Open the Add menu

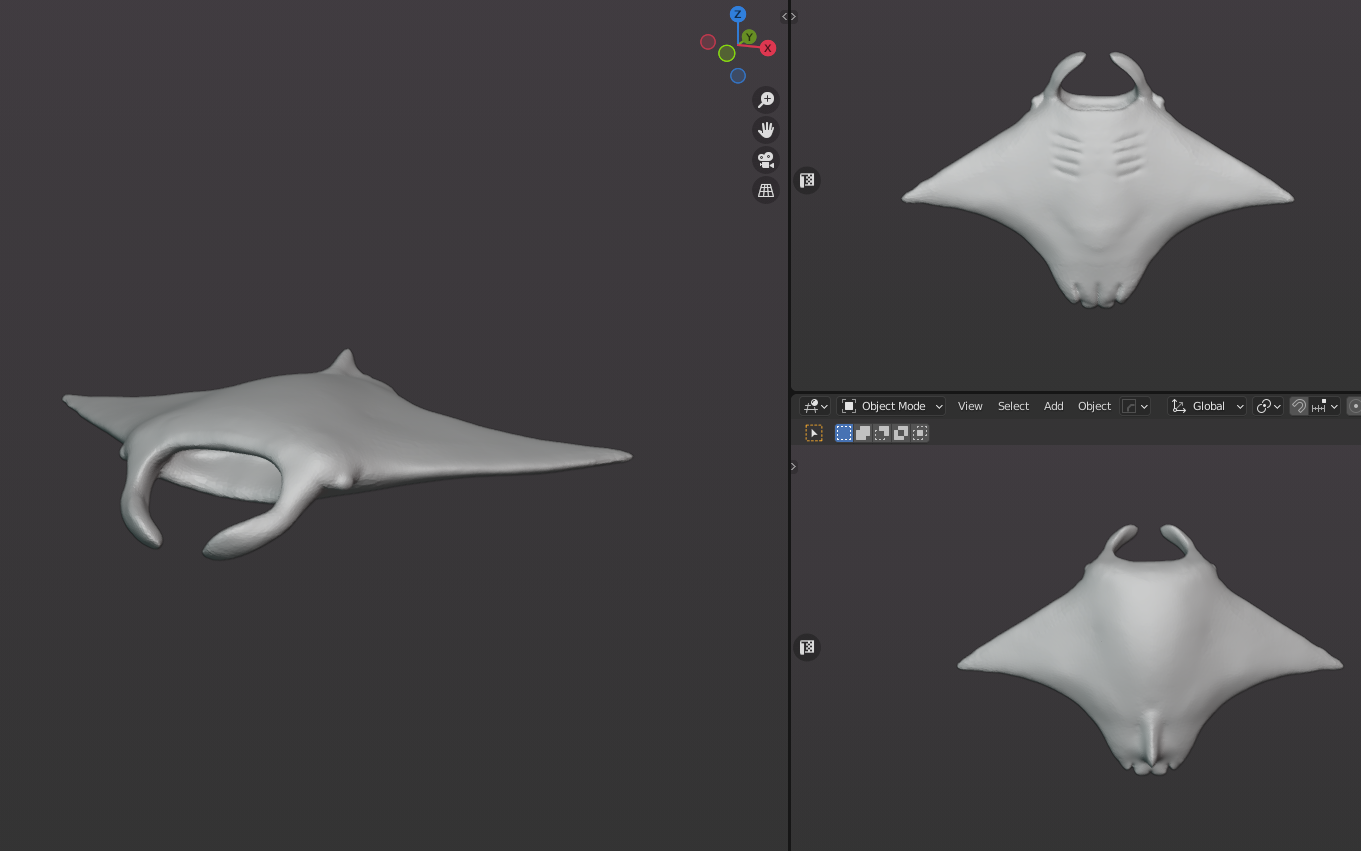click(x=1053, y=406)
